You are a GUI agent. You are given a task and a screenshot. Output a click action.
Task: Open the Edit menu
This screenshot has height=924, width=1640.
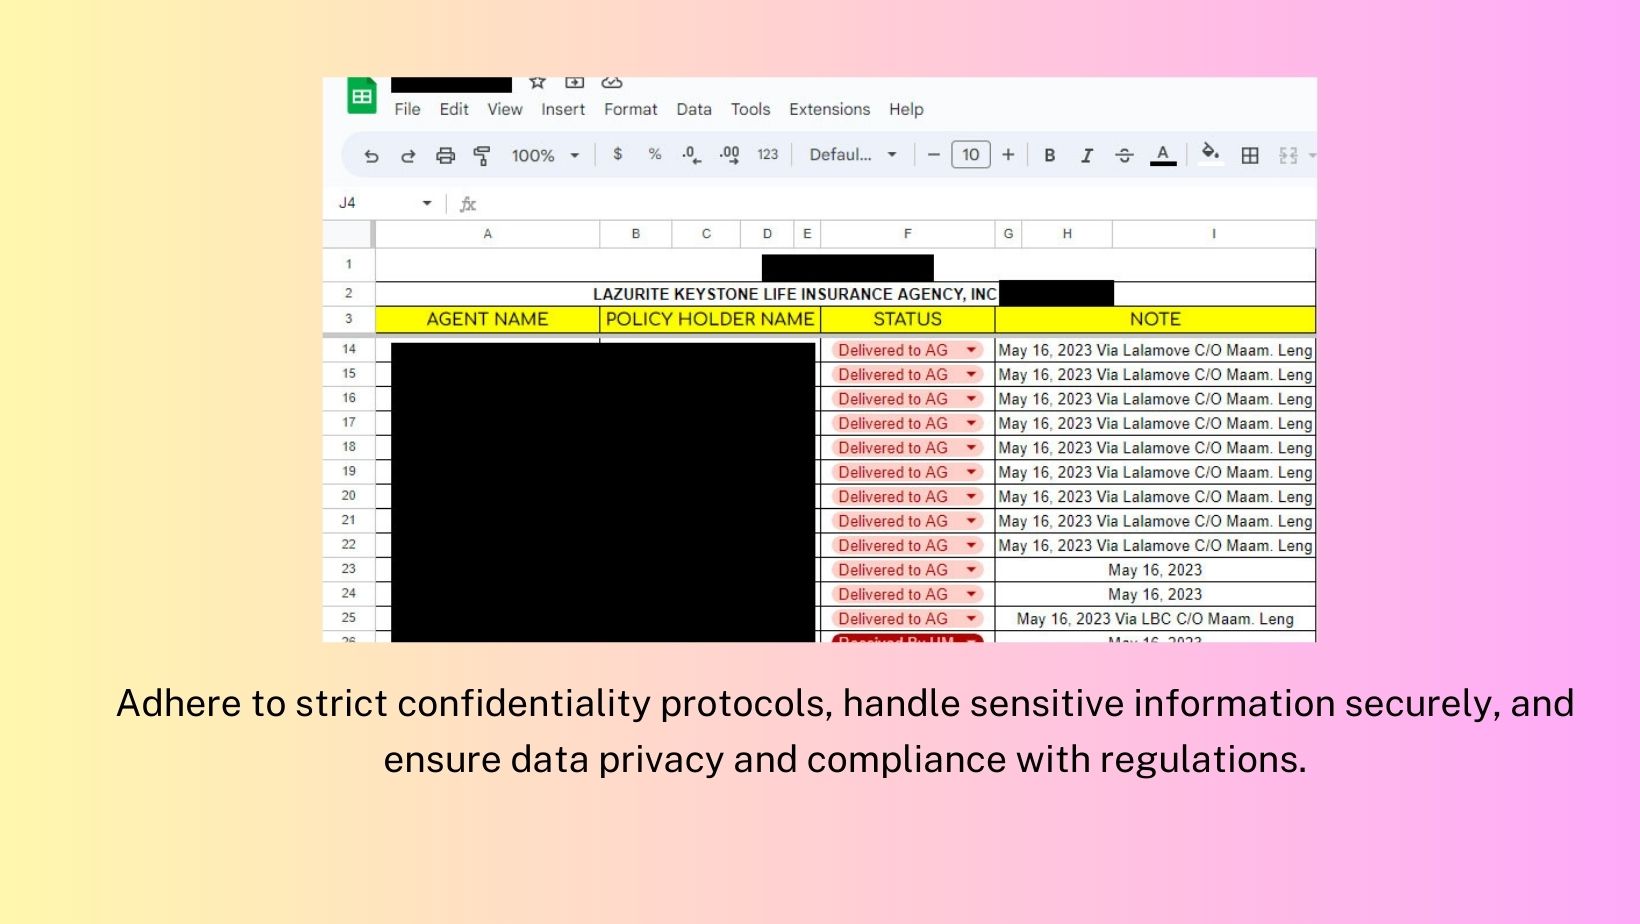(x=454, y=109)
